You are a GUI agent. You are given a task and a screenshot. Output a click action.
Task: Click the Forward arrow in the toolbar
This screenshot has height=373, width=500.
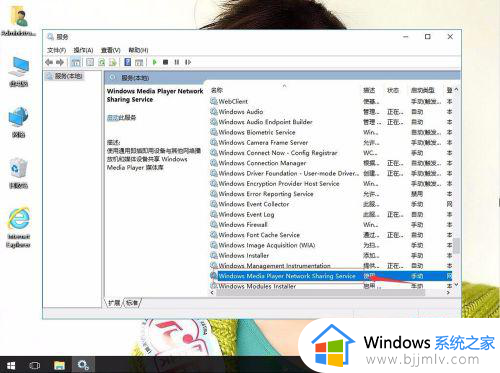[x=60, y=62]
